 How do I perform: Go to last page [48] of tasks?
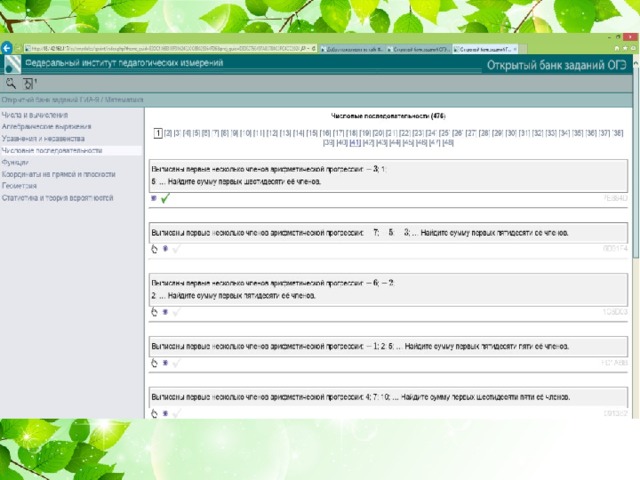coord(448,143)
